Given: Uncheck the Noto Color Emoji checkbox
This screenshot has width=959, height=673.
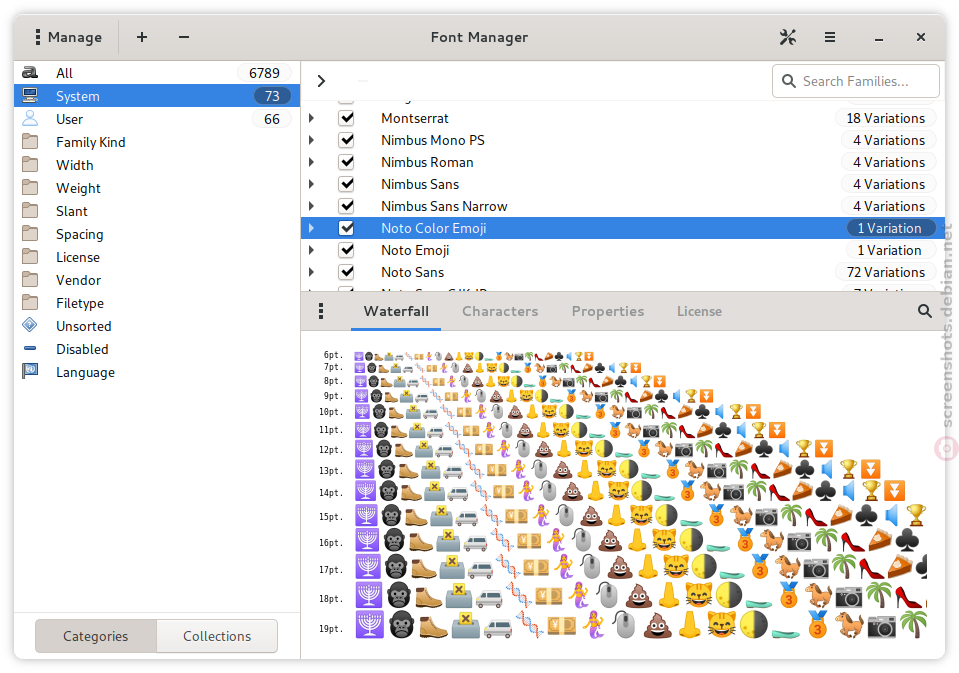Looking at the screenshot, I should point(347,228).
